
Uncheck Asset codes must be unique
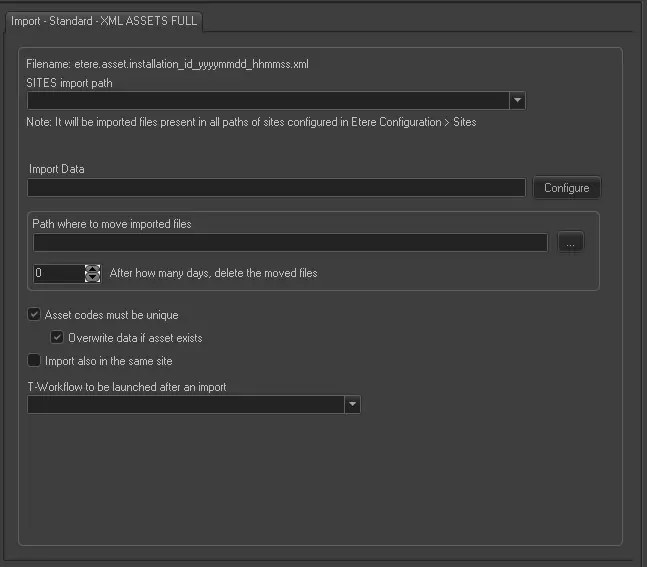(x=34, y=315)
